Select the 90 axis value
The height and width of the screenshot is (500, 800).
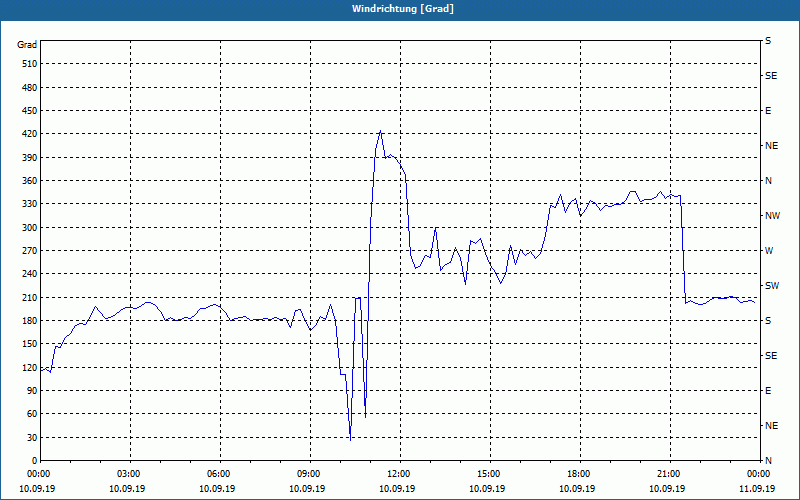coord(32,391)
